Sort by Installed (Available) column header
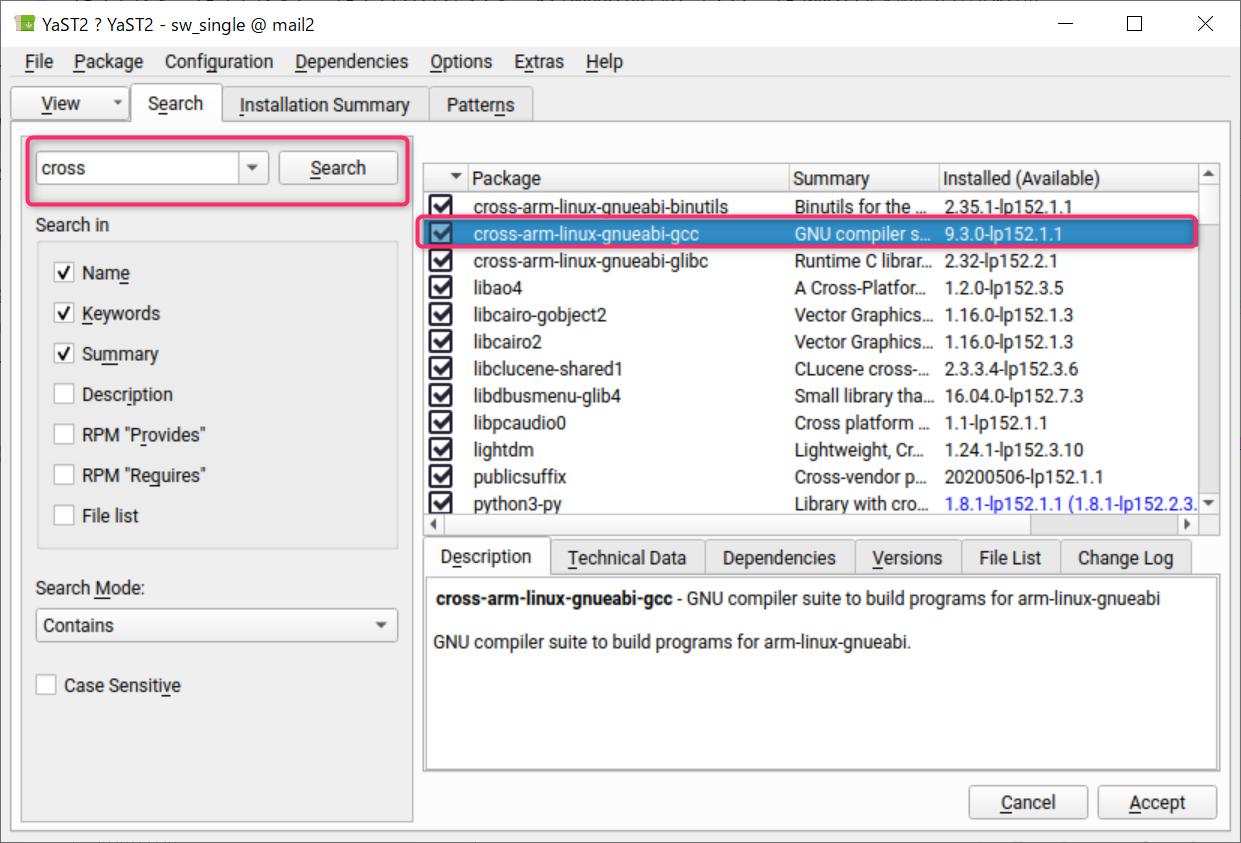This screenshot has width=1241, height=843. click(1068, 178)
